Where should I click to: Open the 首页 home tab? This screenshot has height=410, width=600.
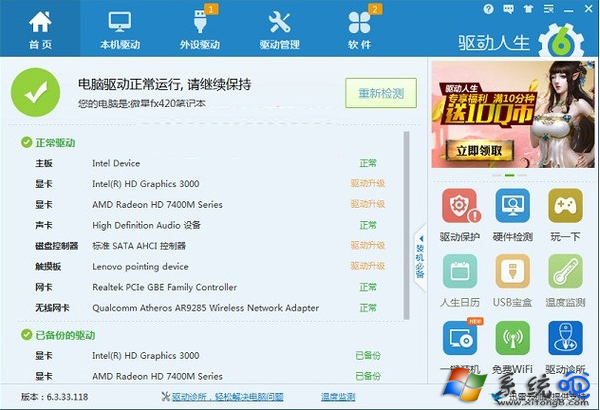pyautogui.click(x=40, y=29)
